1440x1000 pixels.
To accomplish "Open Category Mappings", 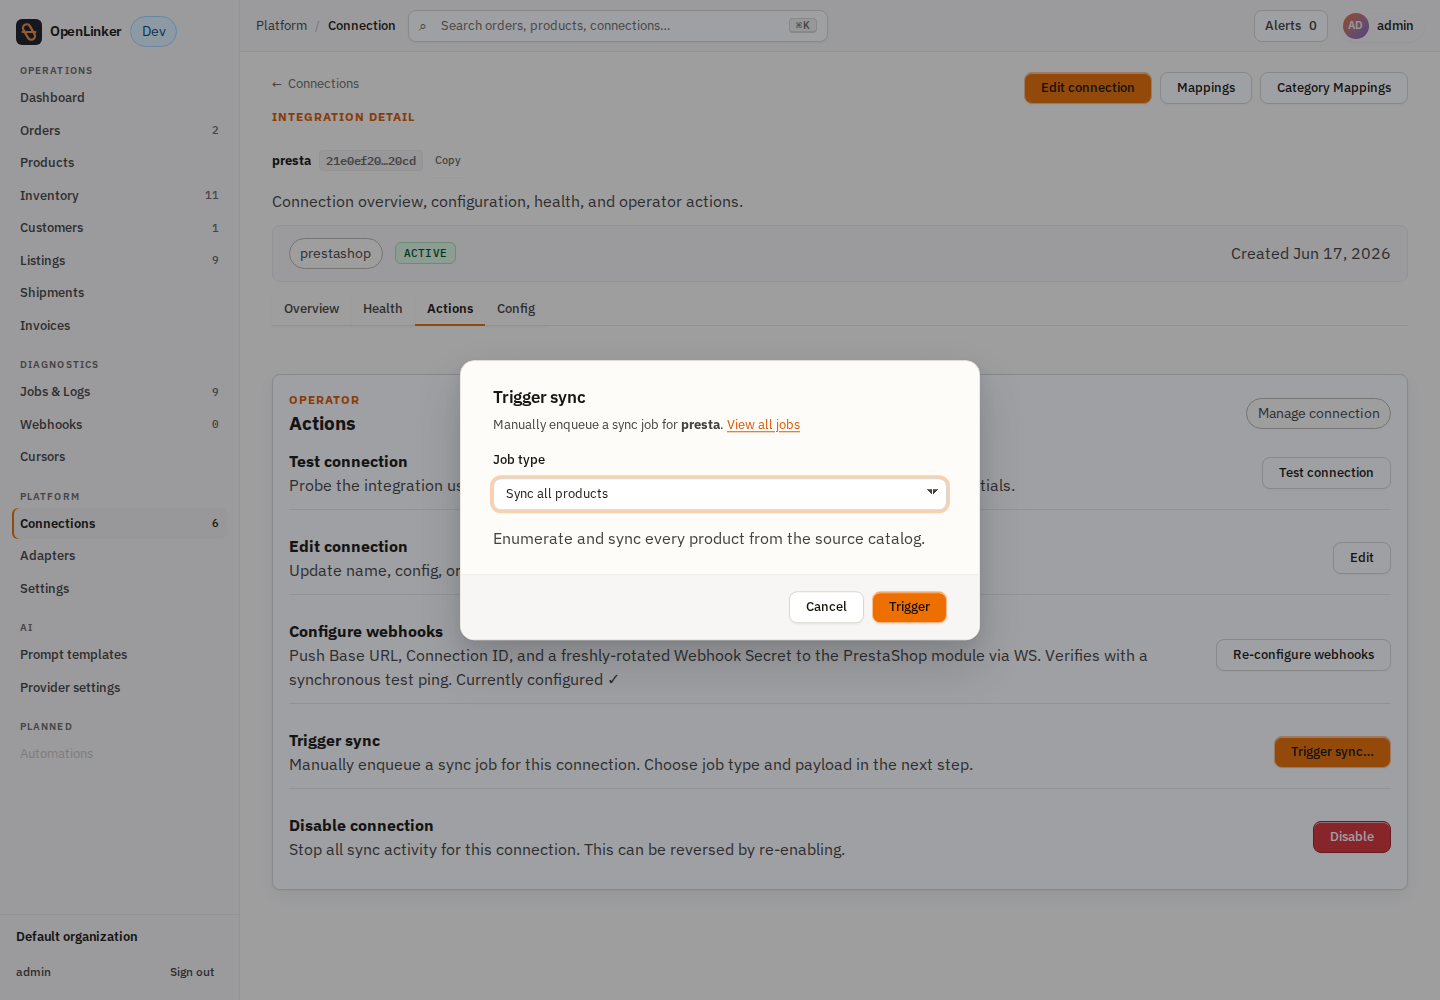I will [x=1334, y=88].
